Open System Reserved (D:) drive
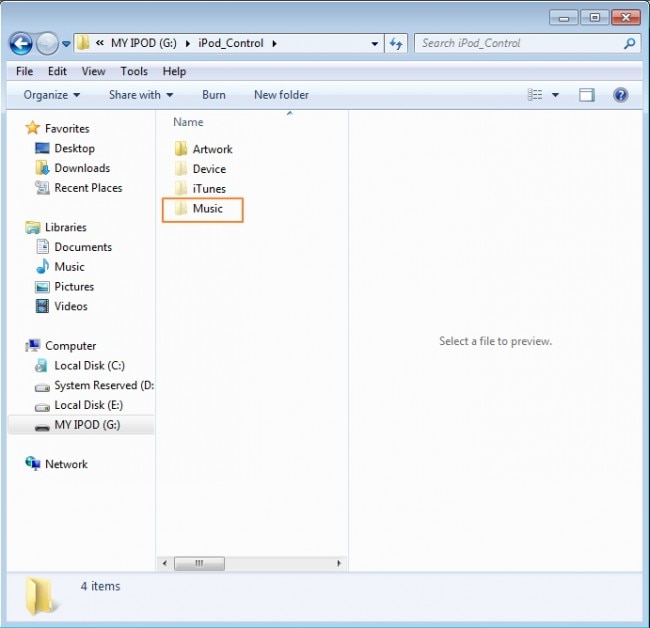Image resolution: width=650 pixels, height=628 pixels. click(94, 386)
